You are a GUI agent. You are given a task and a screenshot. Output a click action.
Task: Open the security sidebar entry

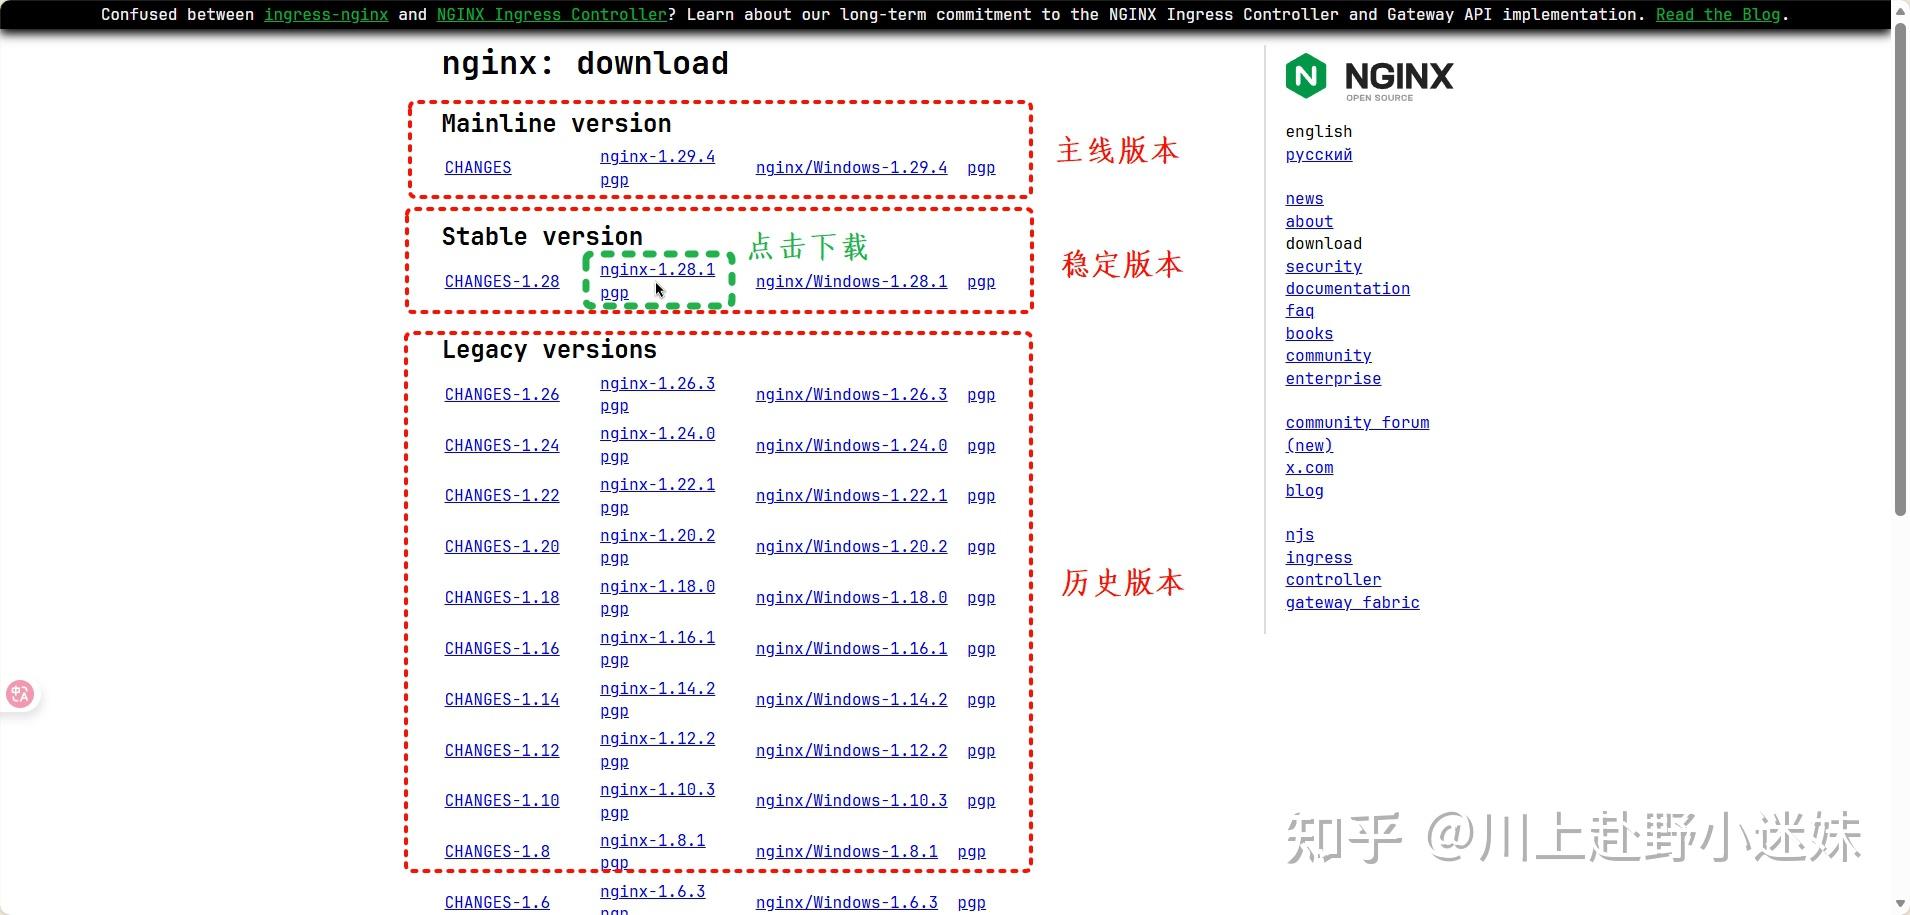1322,266
